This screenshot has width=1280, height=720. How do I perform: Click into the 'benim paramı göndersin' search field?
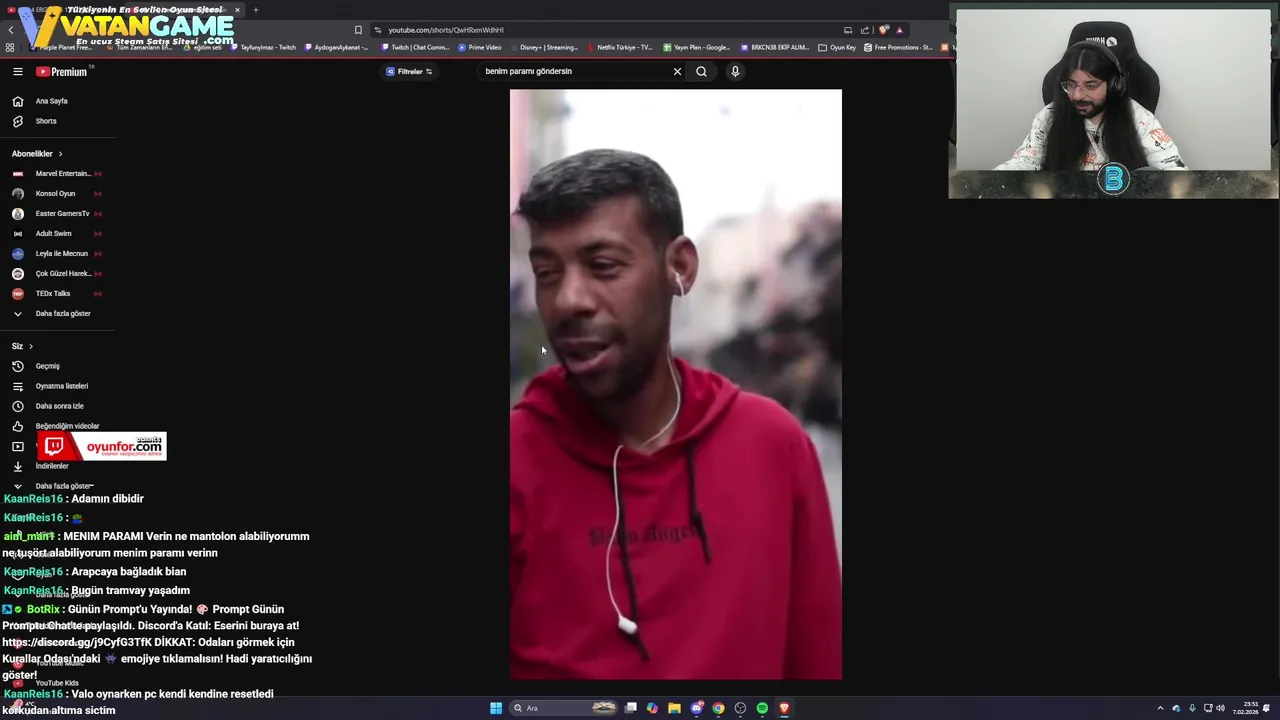pos(572,72)
